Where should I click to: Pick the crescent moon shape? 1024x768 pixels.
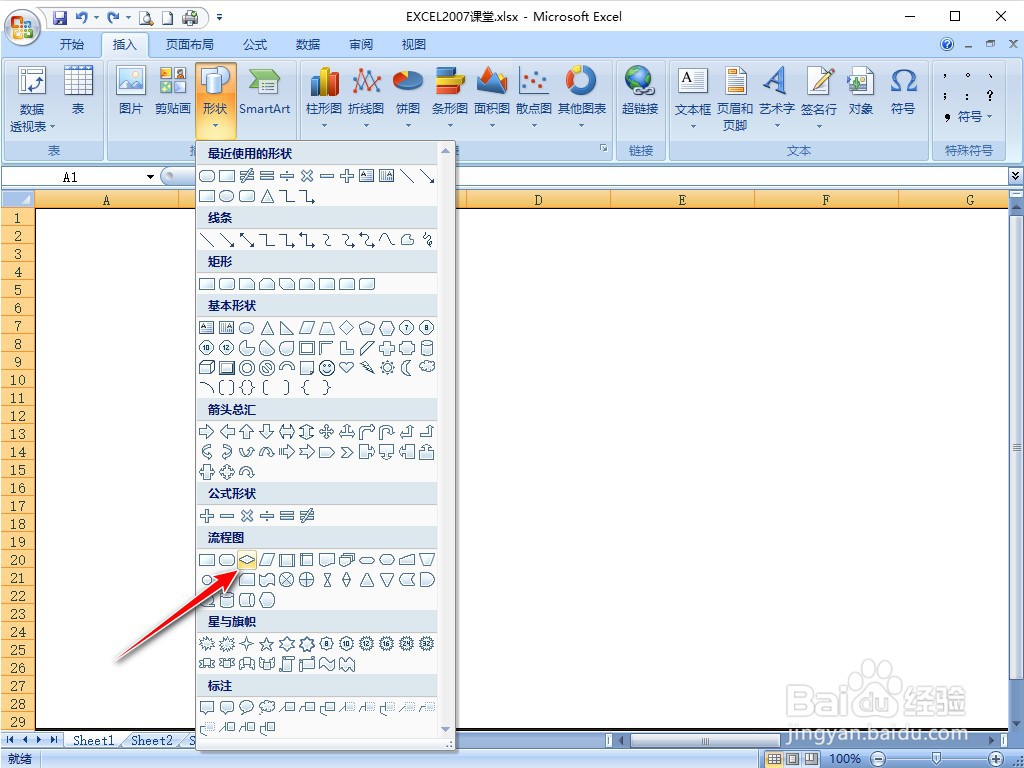tap(407, 368)
